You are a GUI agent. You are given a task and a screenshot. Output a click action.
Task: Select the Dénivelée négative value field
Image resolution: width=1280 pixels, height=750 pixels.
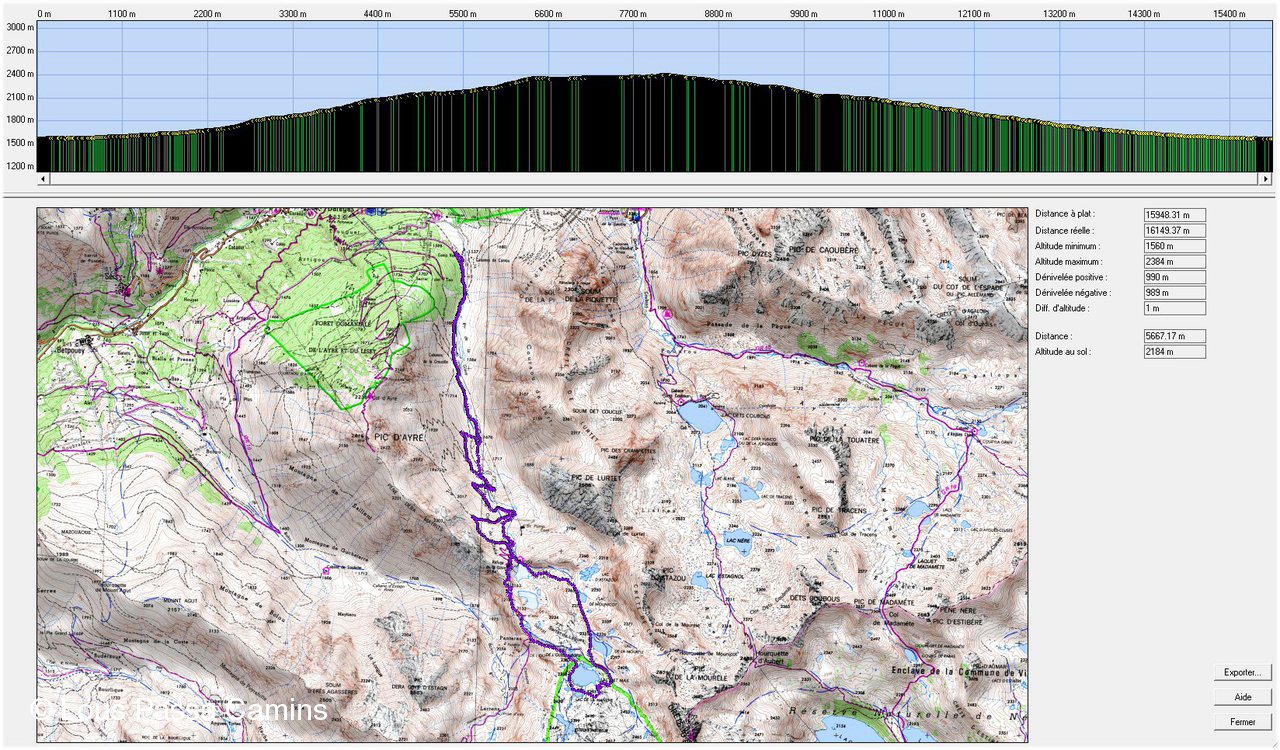(1174, 293)
